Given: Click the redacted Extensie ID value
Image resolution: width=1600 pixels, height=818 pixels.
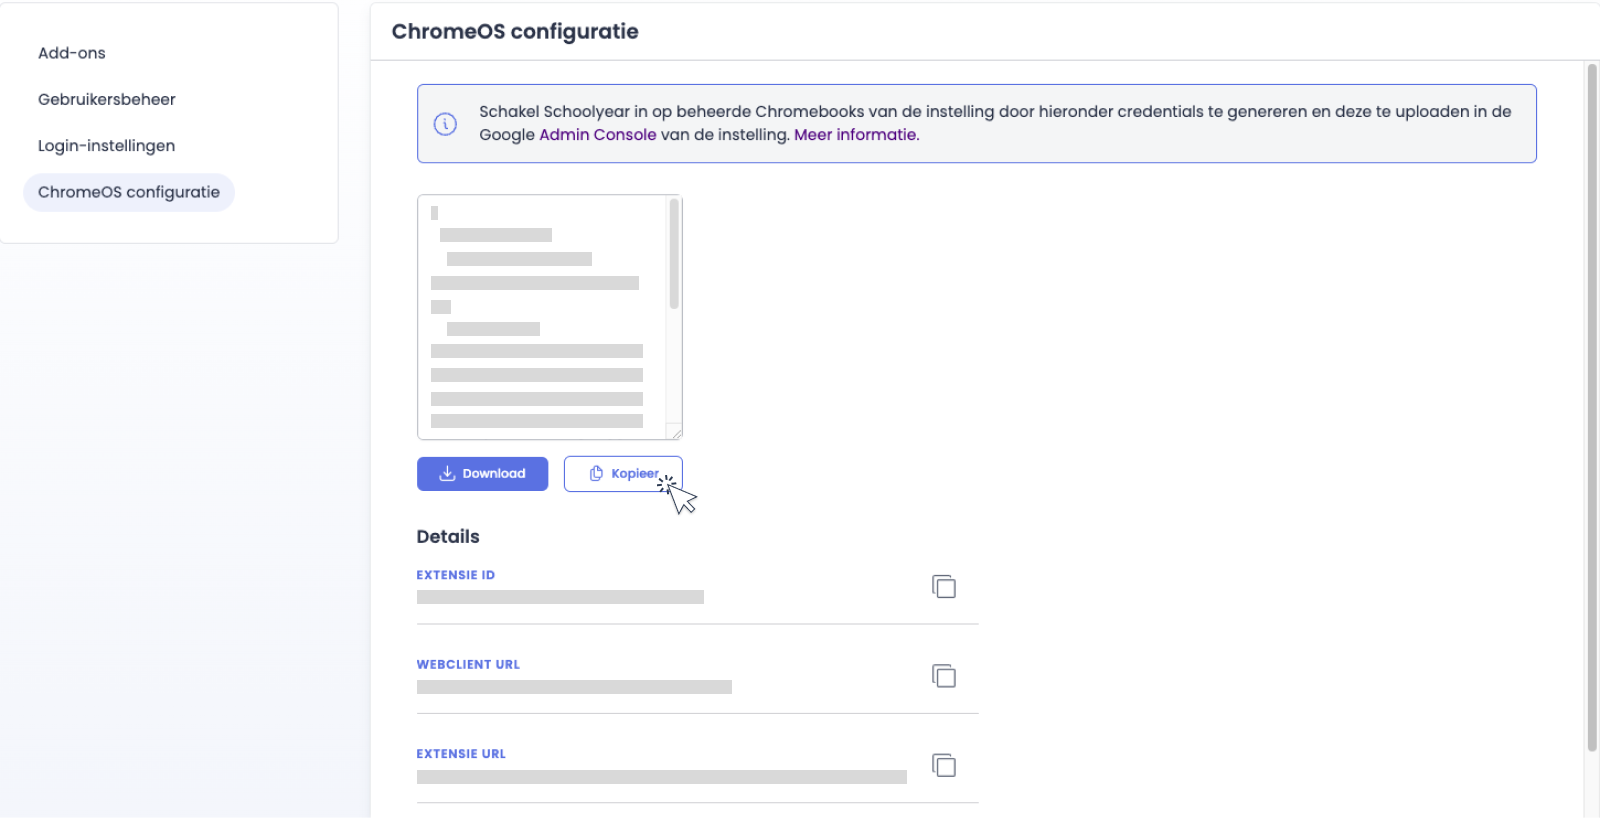Looking at the screenshot, I should coord(560,597).
